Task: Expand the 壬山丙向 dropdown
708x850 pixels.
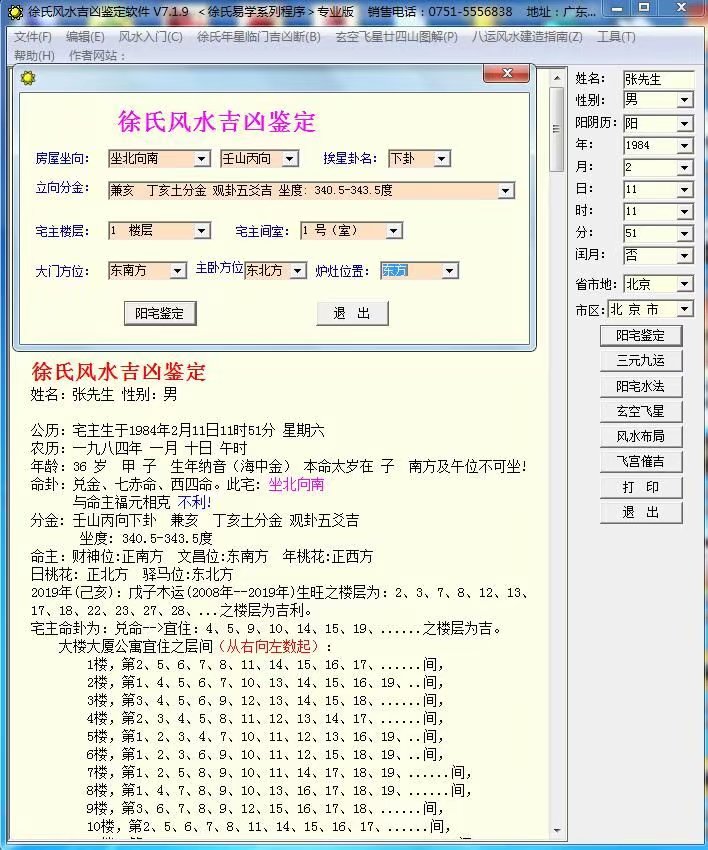Action: coord(290,159)
